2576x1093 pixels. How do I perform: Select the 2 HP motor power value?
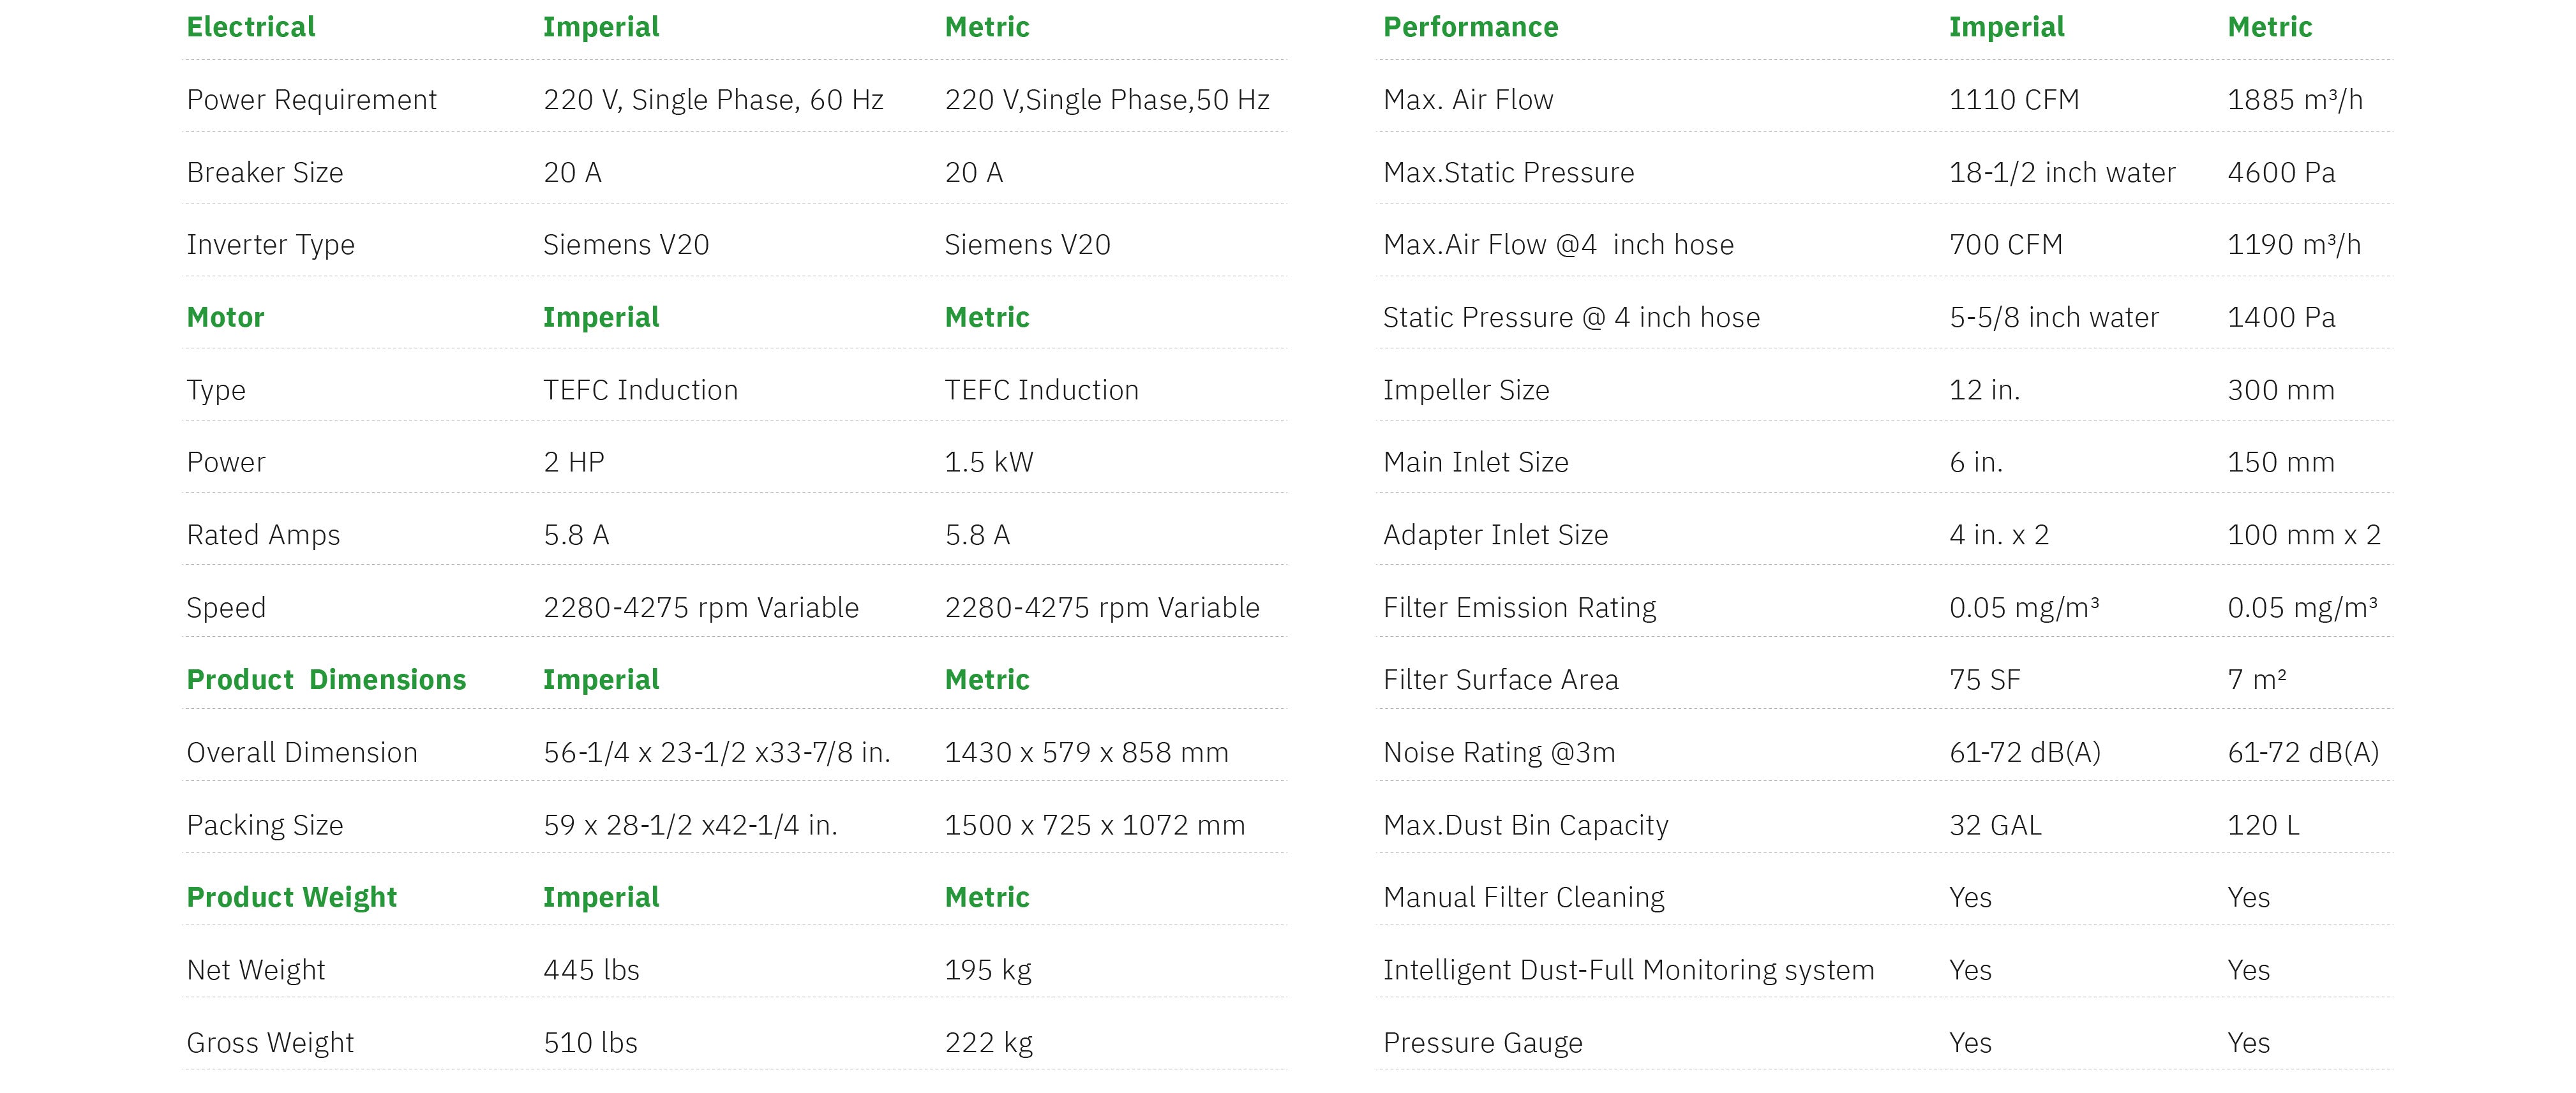[x=574, y=462]
